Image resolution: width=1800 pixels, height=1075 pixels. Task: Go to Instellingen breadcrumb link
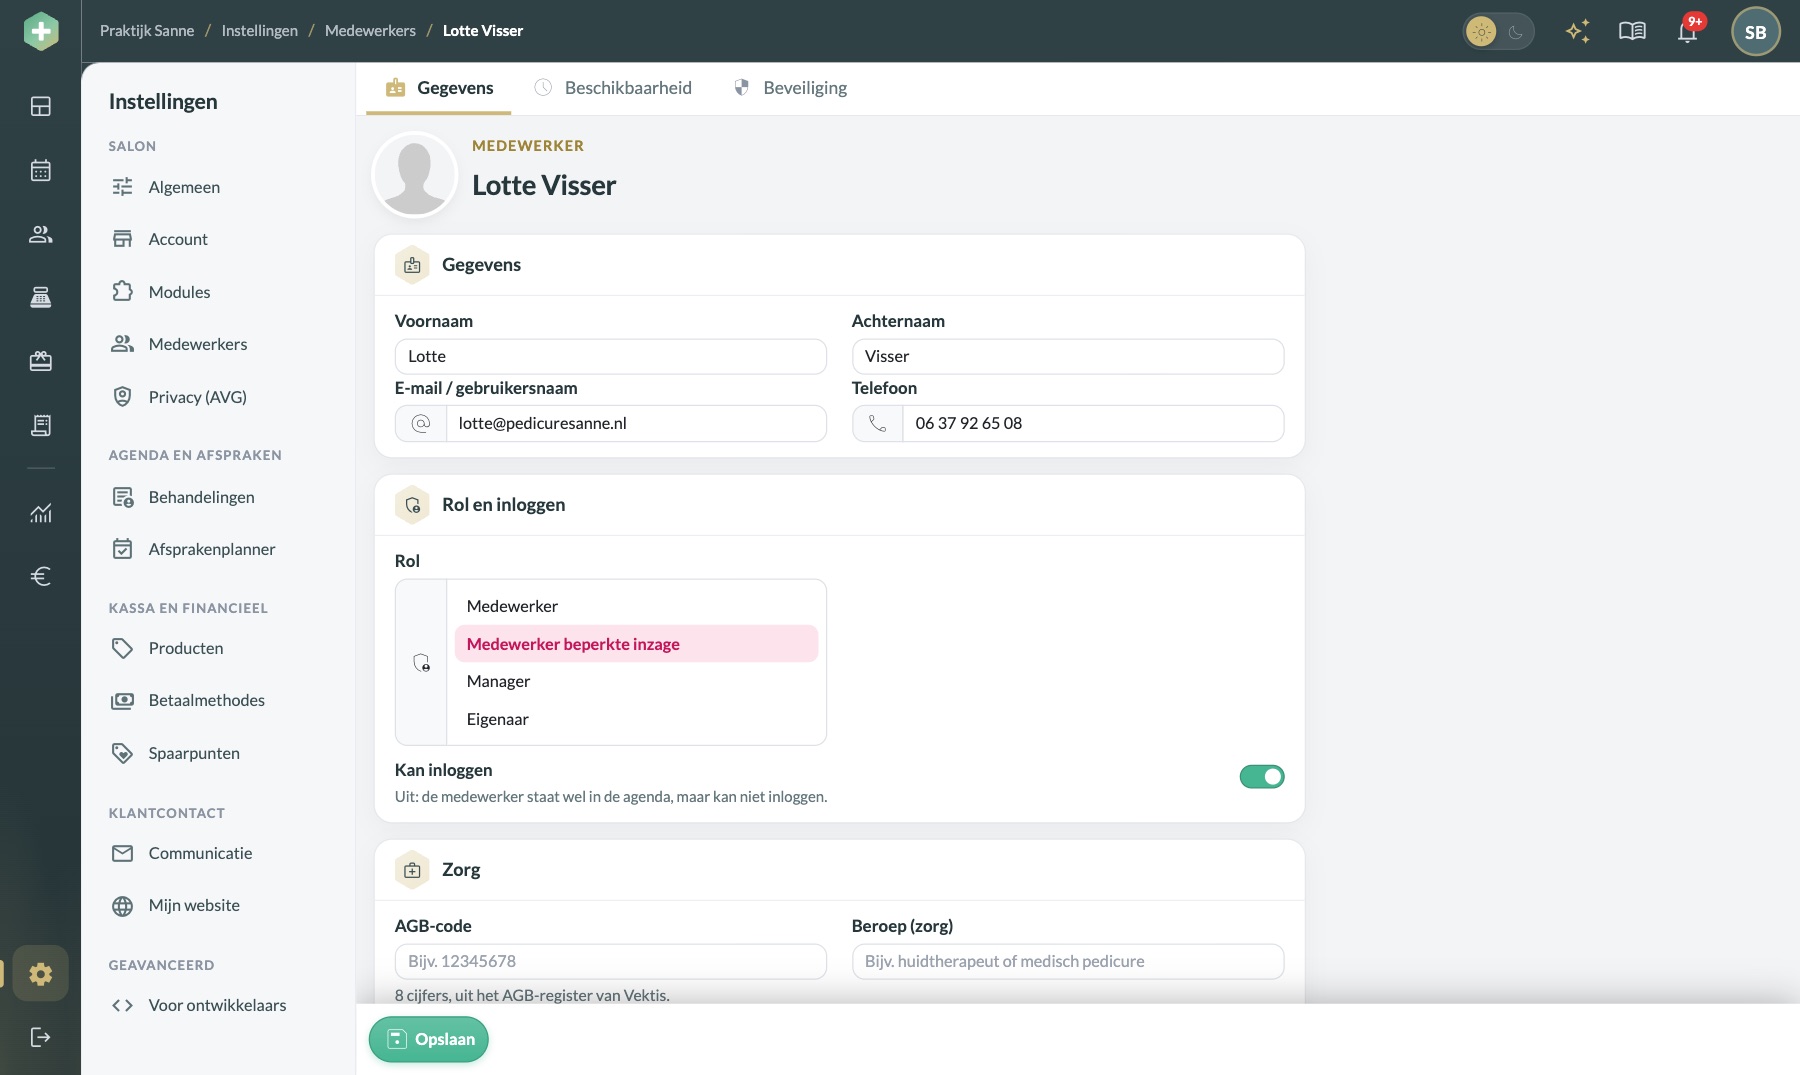pyautogui.click(x=259, y=31)
